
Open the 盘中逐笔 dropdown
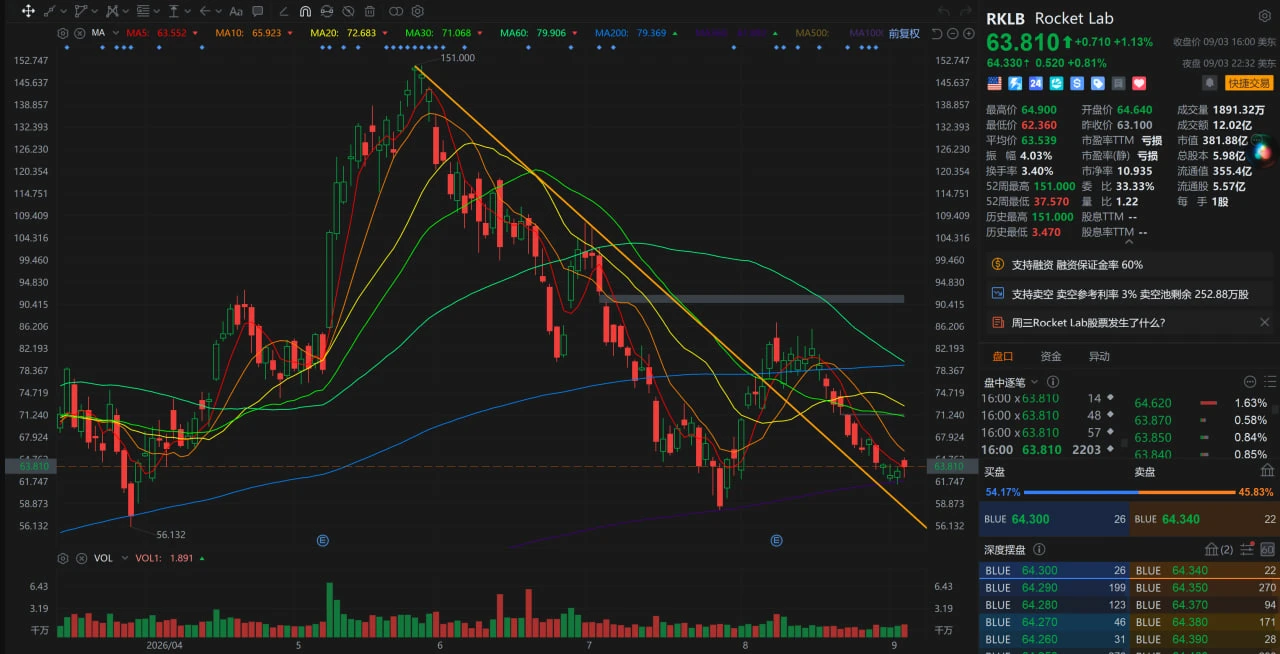click(x=1034, y=382)
